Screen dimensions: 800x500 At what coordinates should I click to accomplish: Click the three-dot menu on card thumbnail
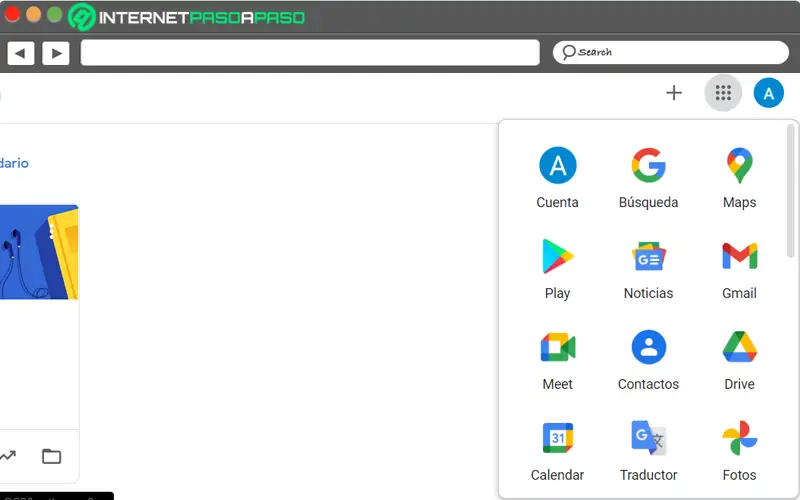pyautogui.click(x=51, y=231)
